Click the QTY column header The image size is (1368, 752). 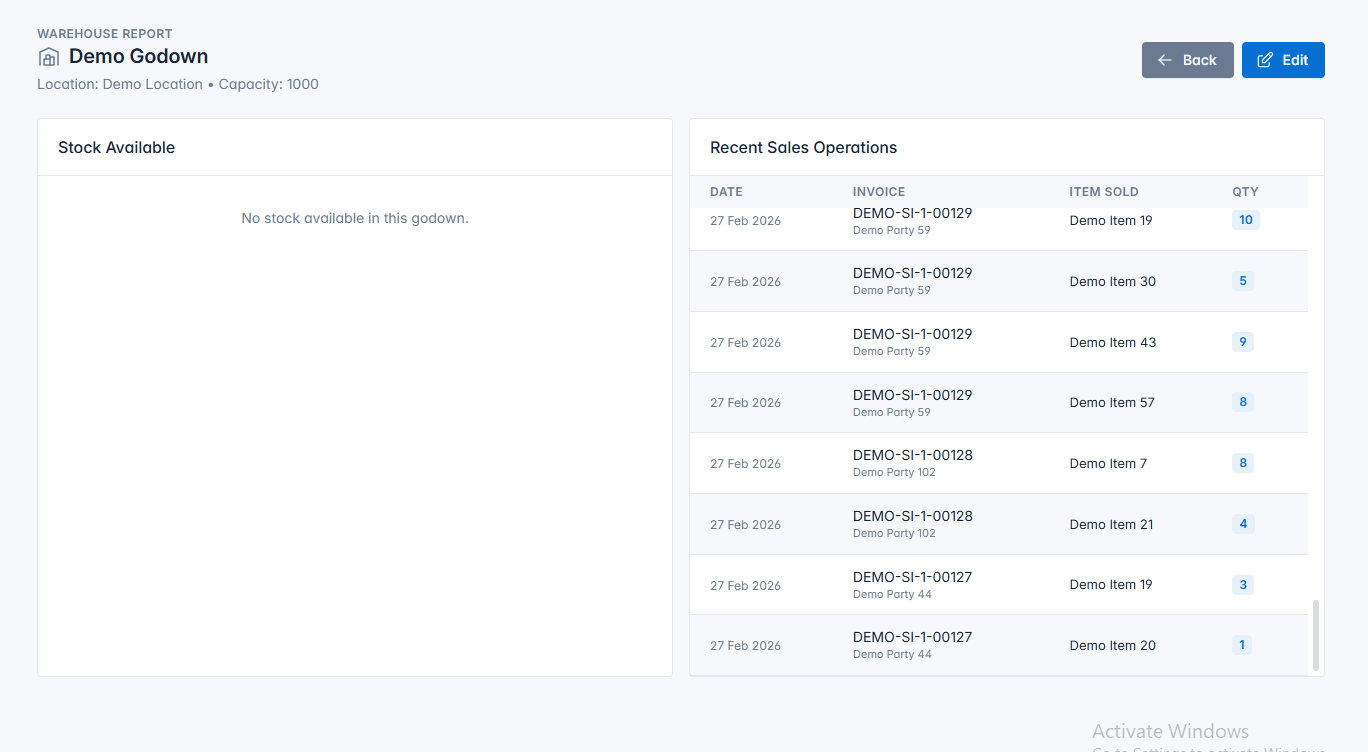(x=1245, y=192)
